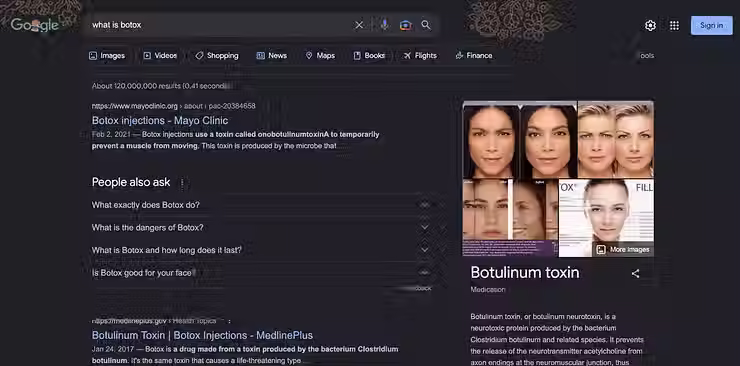Image resolution: width=740 pixels, height=366 pixels.
Task: Switch to the Books tab
Action: tap(369, 56)
